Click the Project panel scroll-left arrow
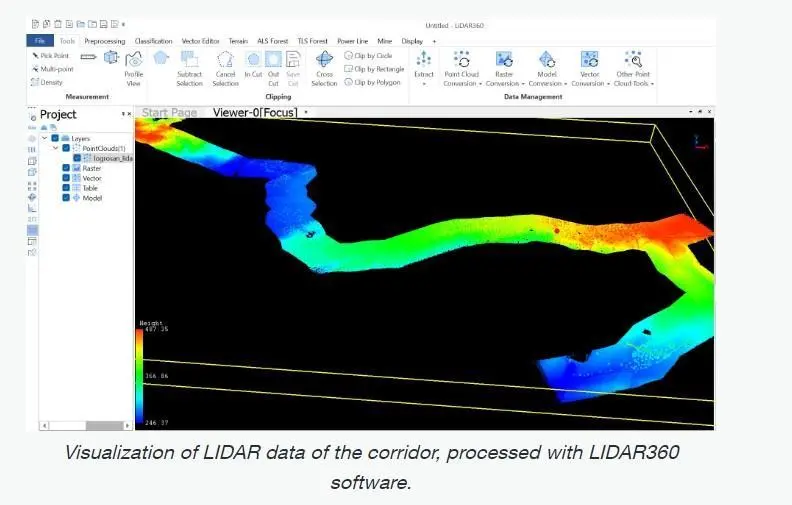Viewport: 792px width, 505px height. pyautogui.click(x=44, y=426)
